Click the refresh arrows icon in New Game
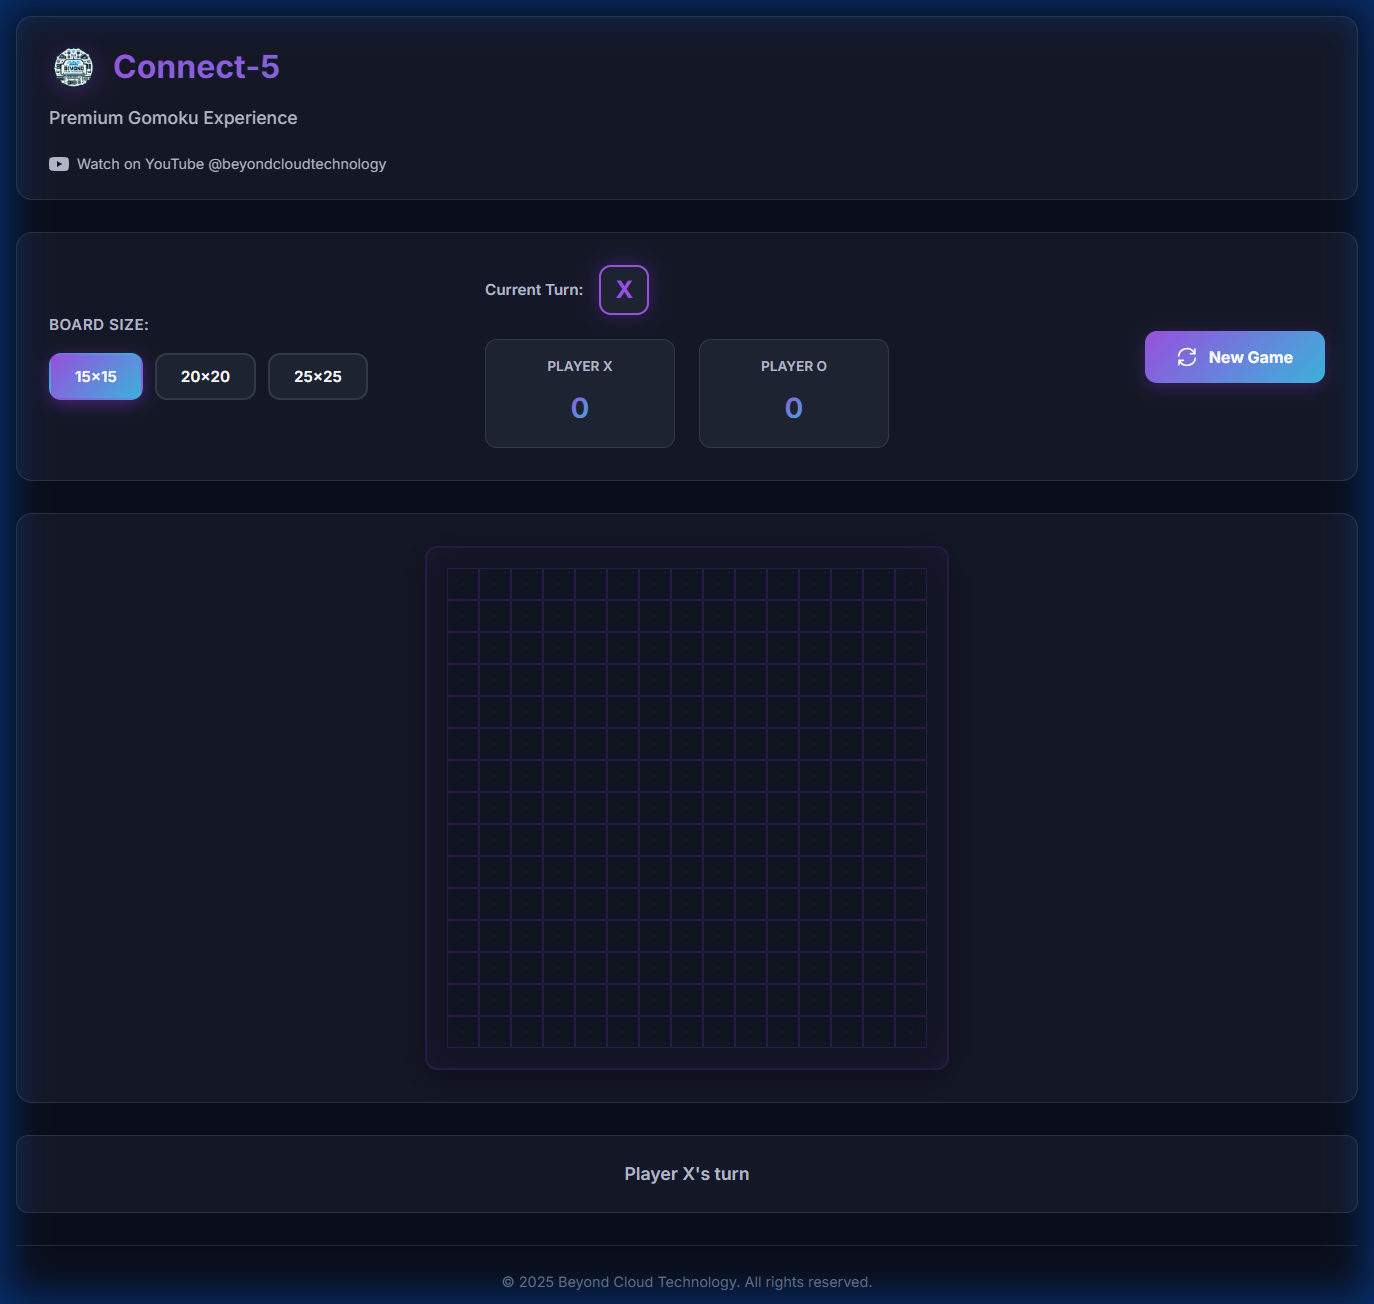 pos(1187,357)
